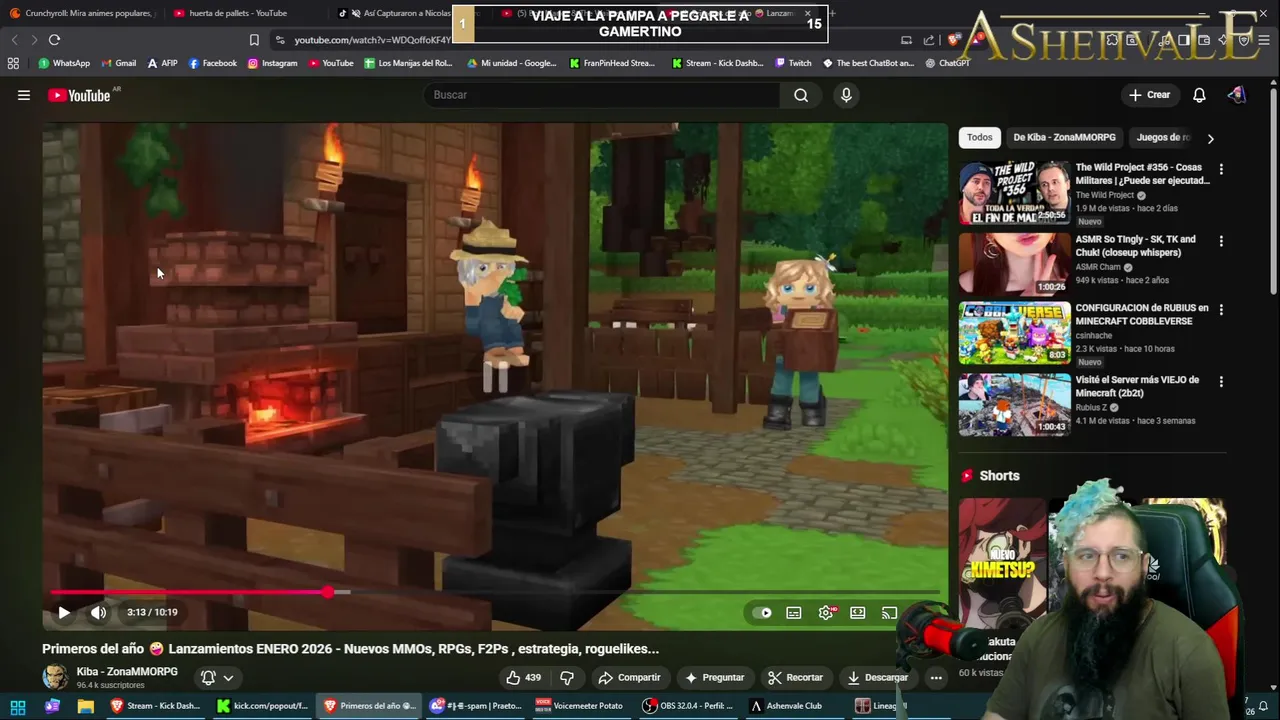Open the ASMR So Tingly video thumbnail

[x=1014, y=264]
